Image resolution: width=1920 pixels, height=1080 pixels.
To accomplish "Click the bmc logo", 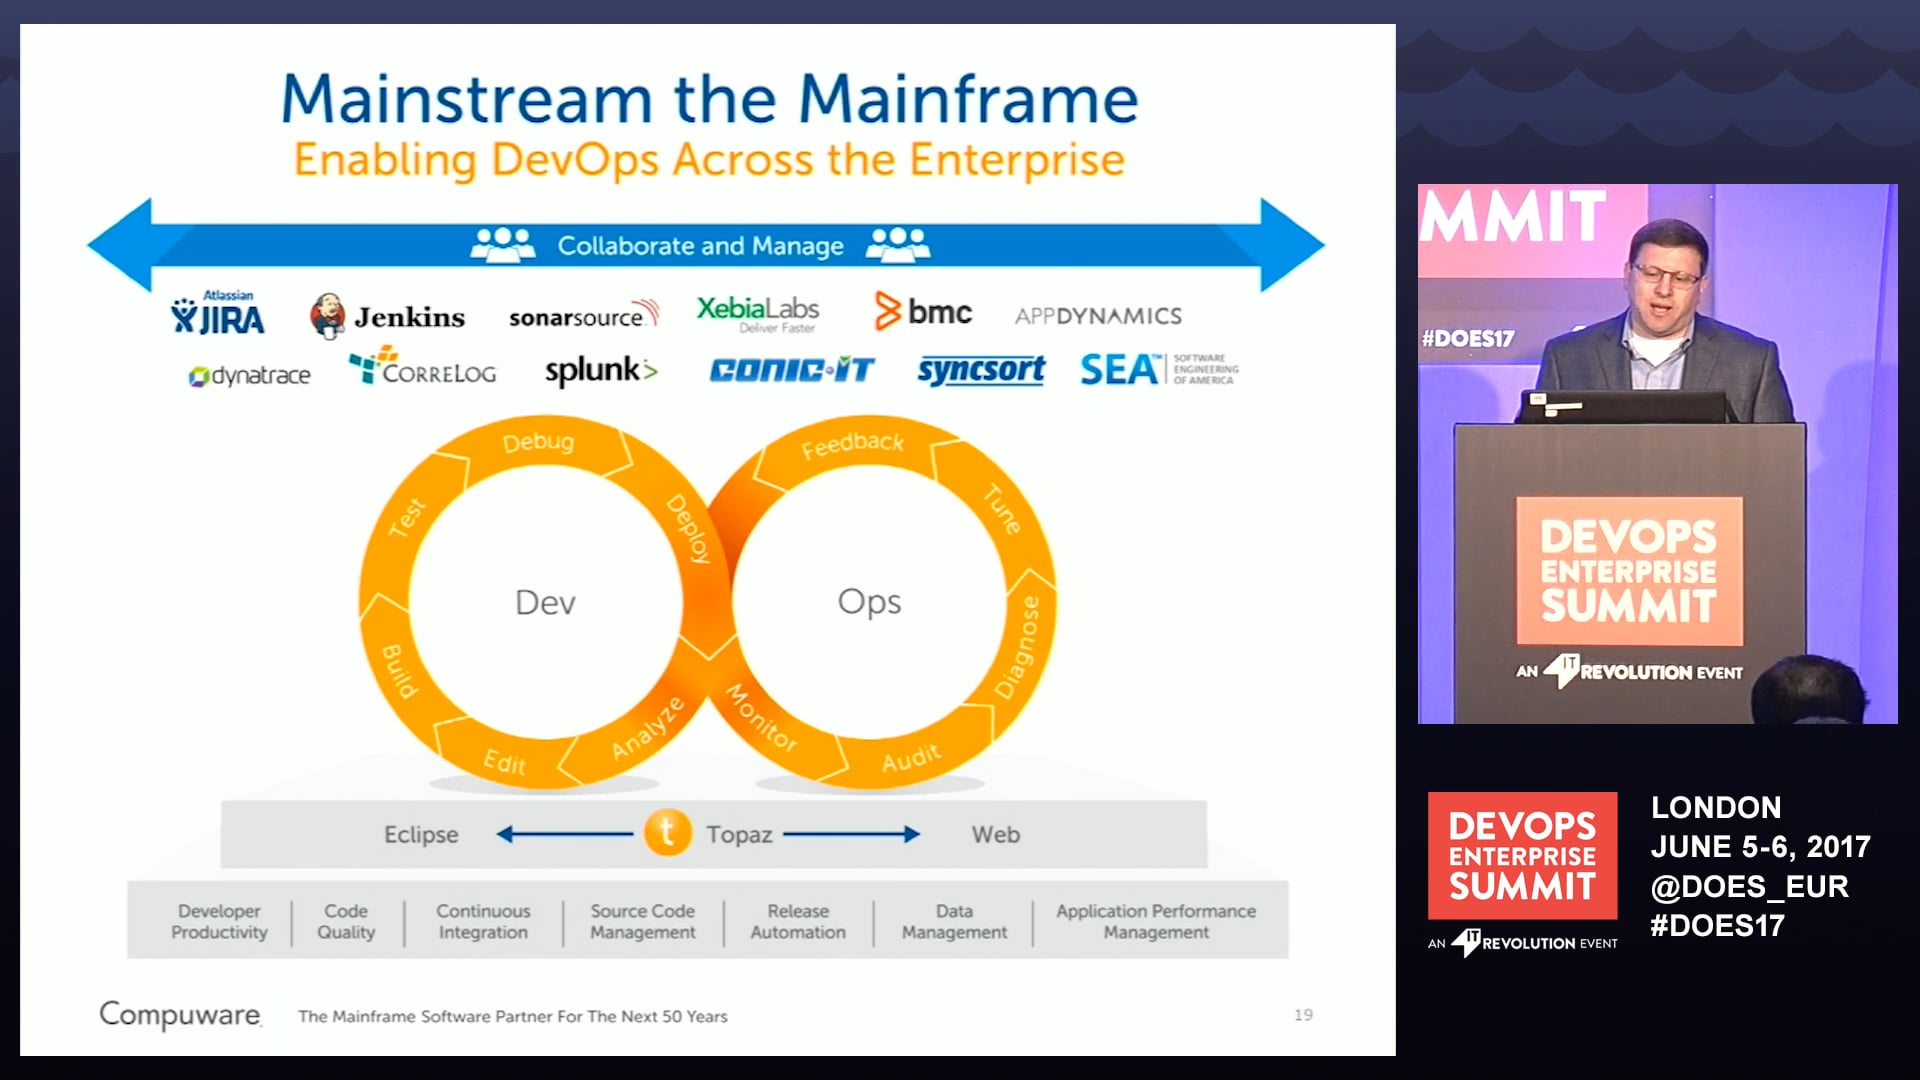I will [922, 311].
